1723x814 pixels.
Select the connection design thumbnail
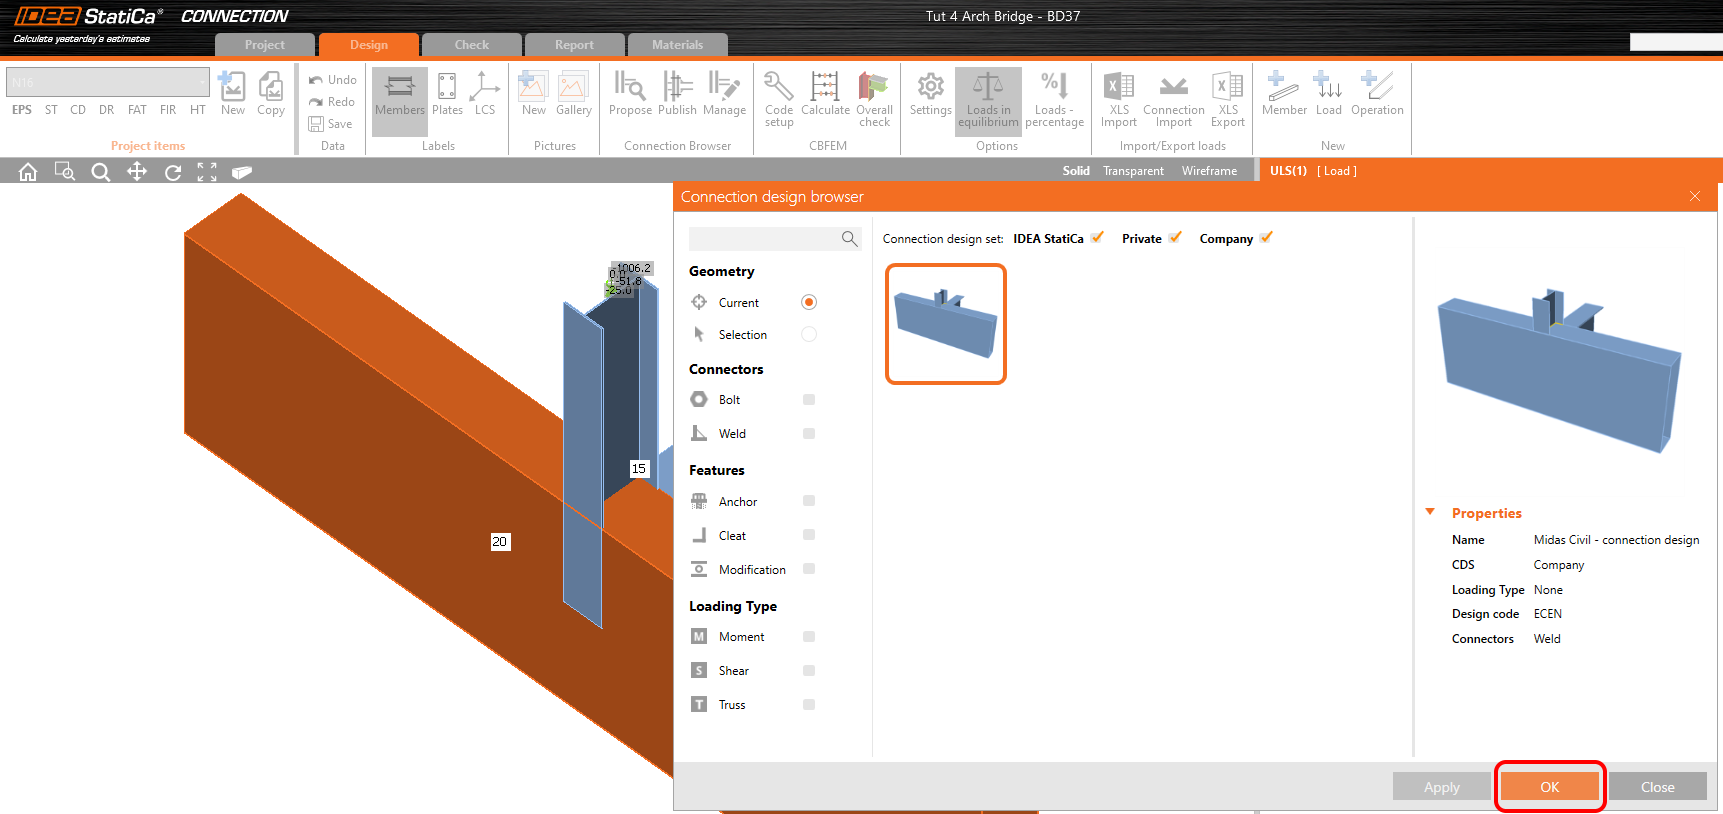click(946, 324)
